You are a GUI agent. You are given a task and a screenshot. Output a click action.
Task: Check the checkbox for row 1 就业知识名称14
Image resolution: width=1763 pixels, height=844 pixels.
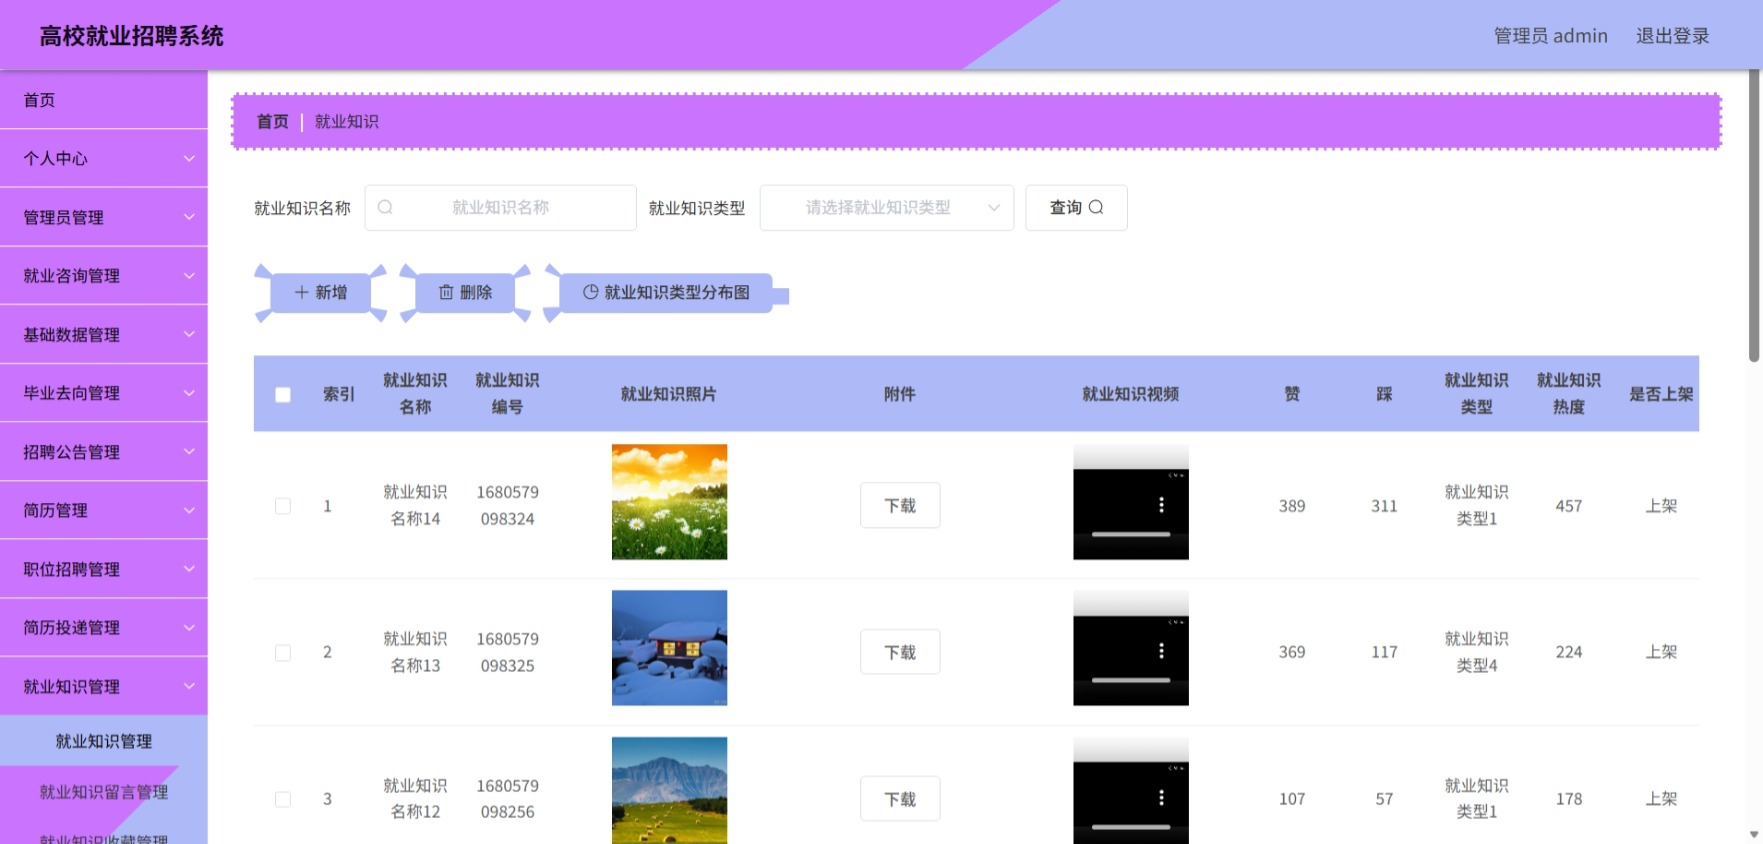tap(283, 506)
